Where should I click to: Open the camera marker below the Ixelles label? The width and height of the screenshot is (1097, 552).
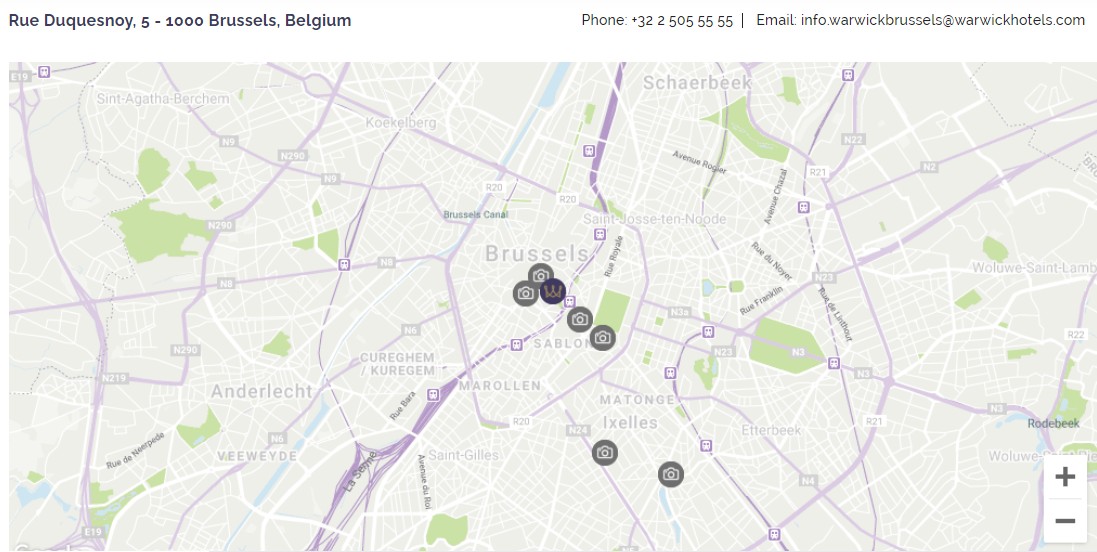(605, 453)
